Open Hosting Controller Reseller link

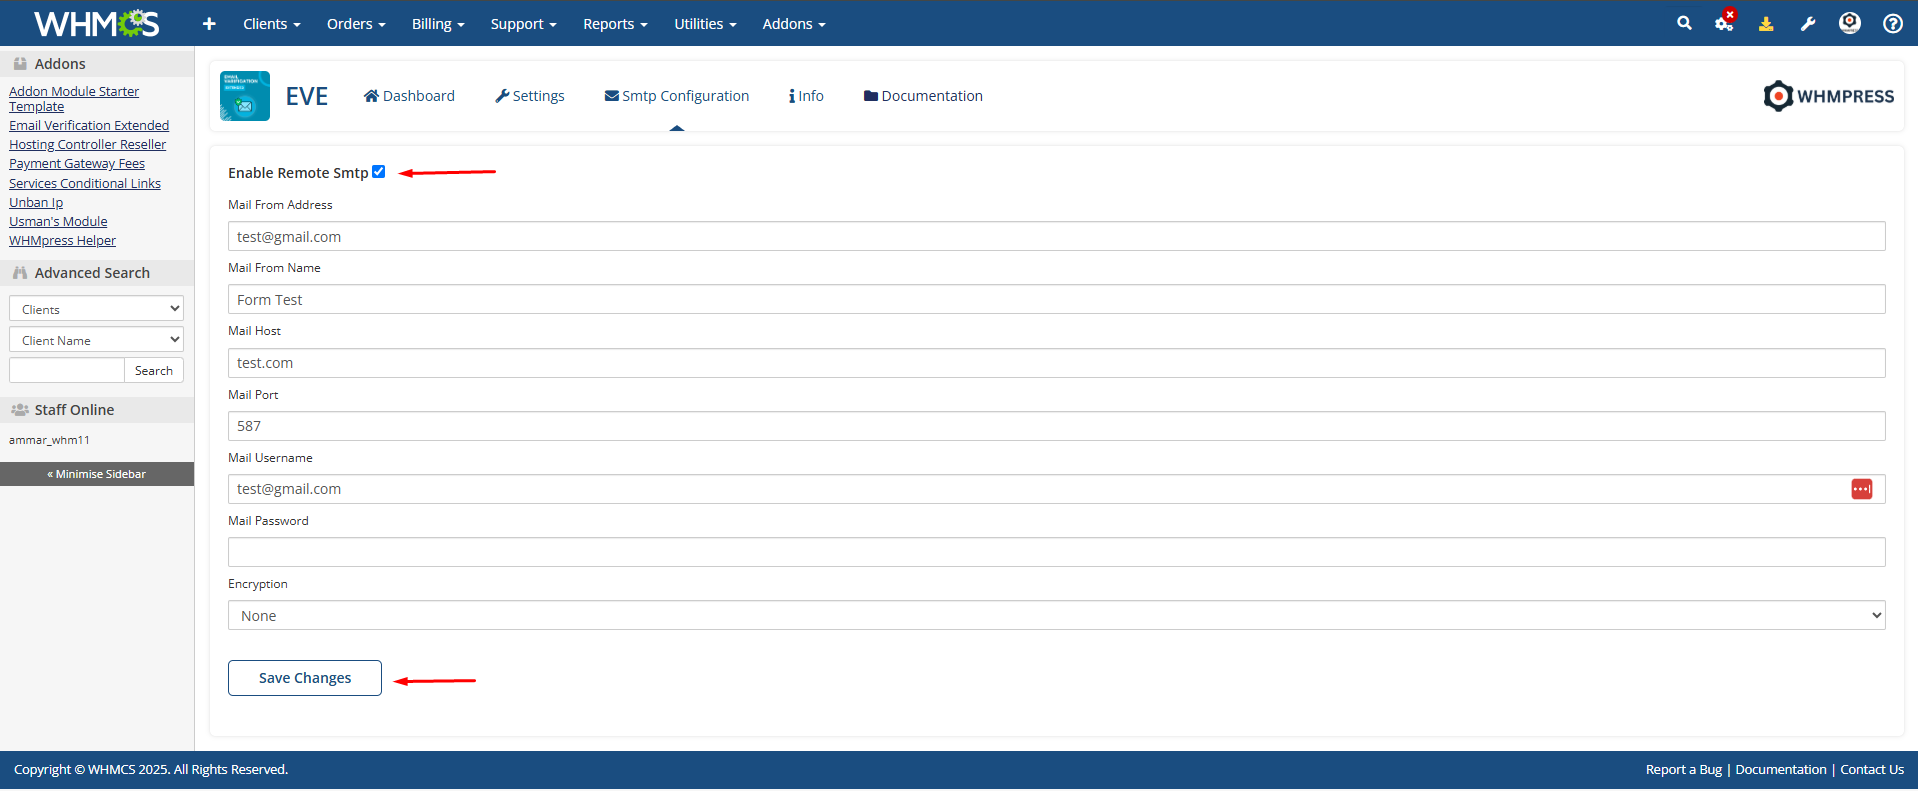click(88, 144)
